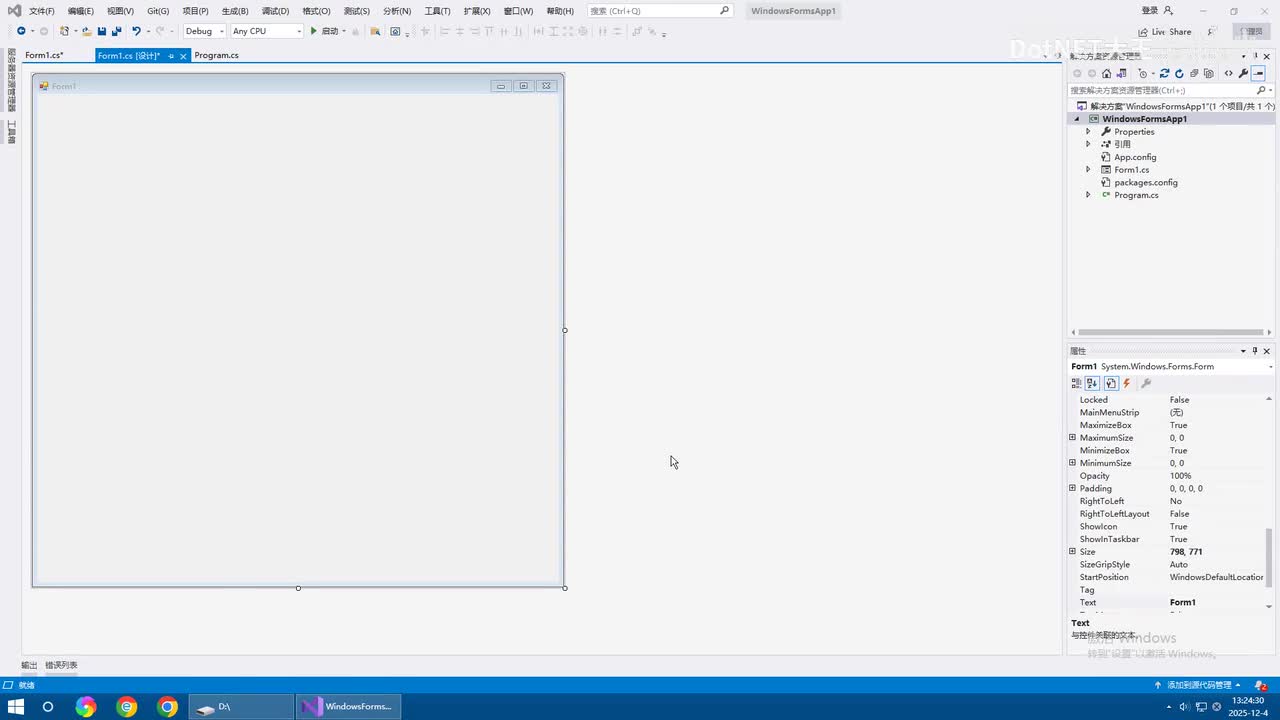Screen dimensions: 1280x720
Task: Select packages.config in Solution Explorer
Action: pos(1146,183)
